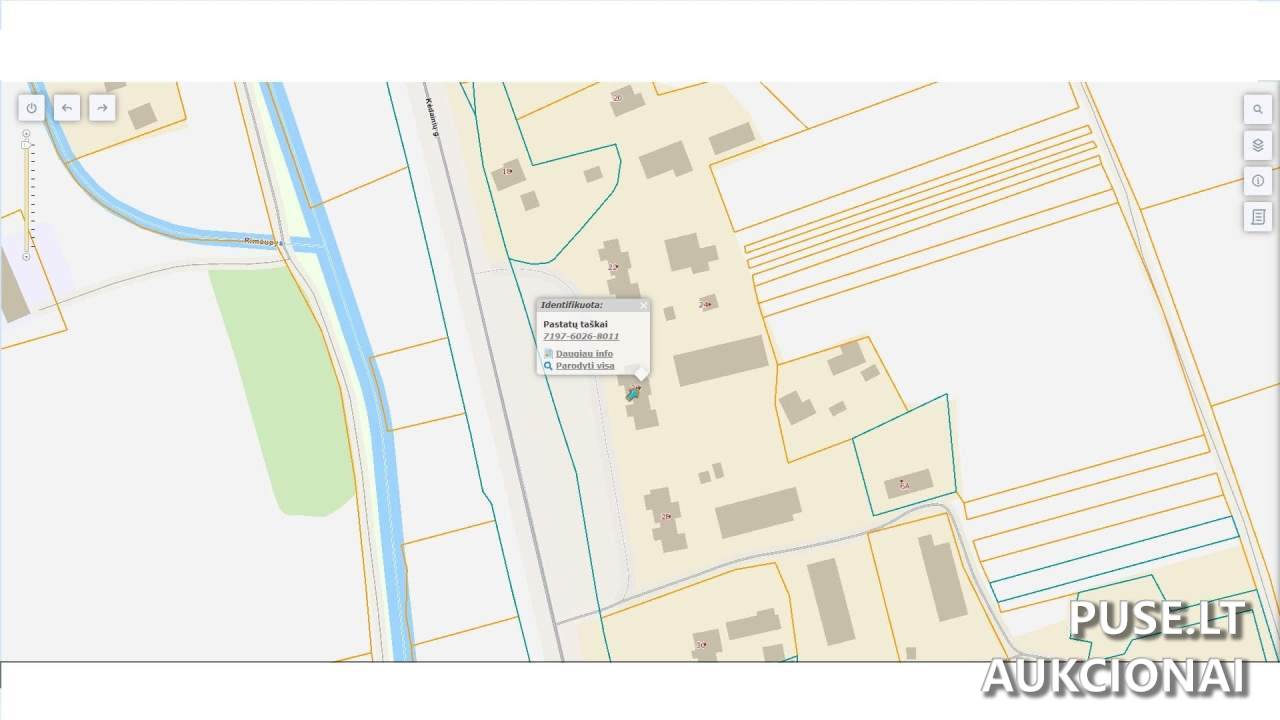
Task: Click the zoom slider handle
Action: 26,145
